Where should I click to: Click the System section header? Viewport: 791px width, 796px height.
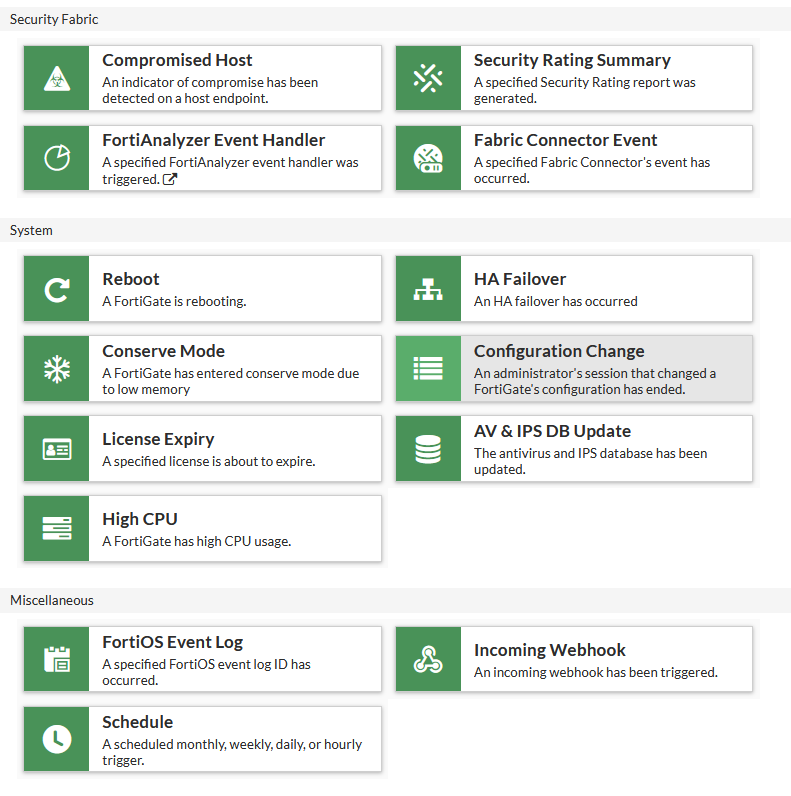point(31,230)
